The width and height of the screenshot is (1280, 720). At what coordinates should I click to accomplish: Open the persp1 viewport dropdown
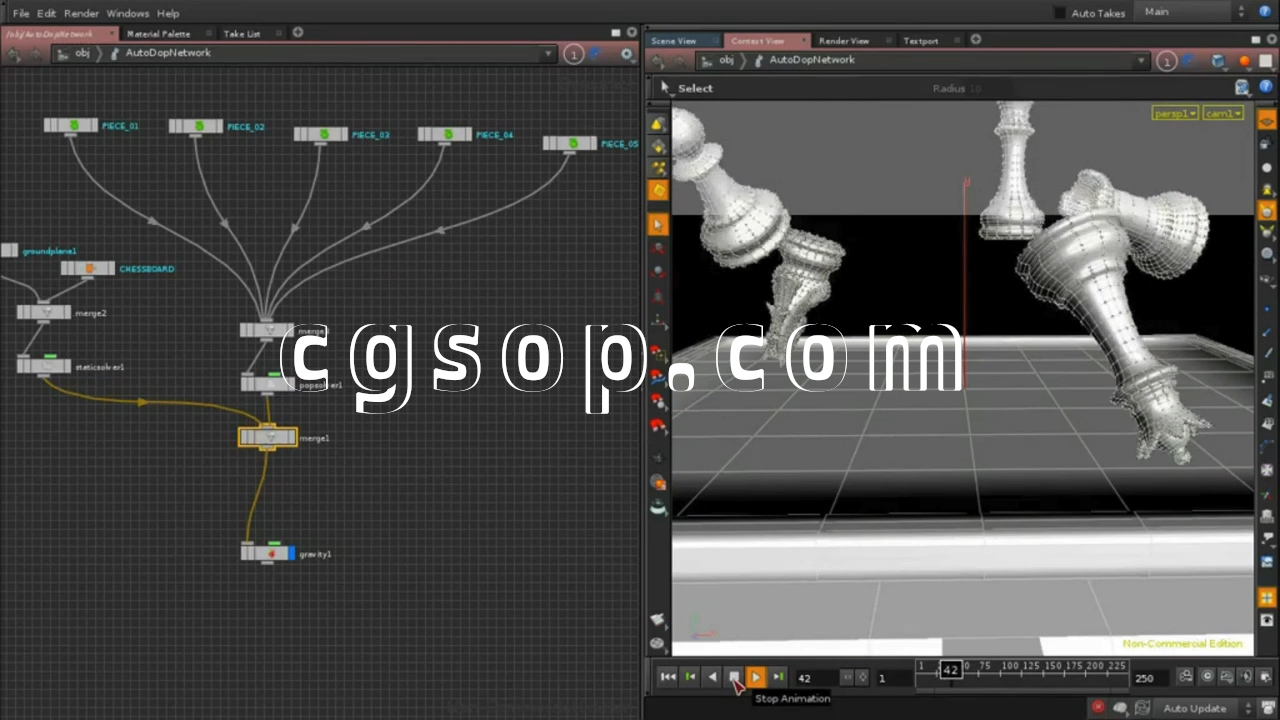[1175, 113]
